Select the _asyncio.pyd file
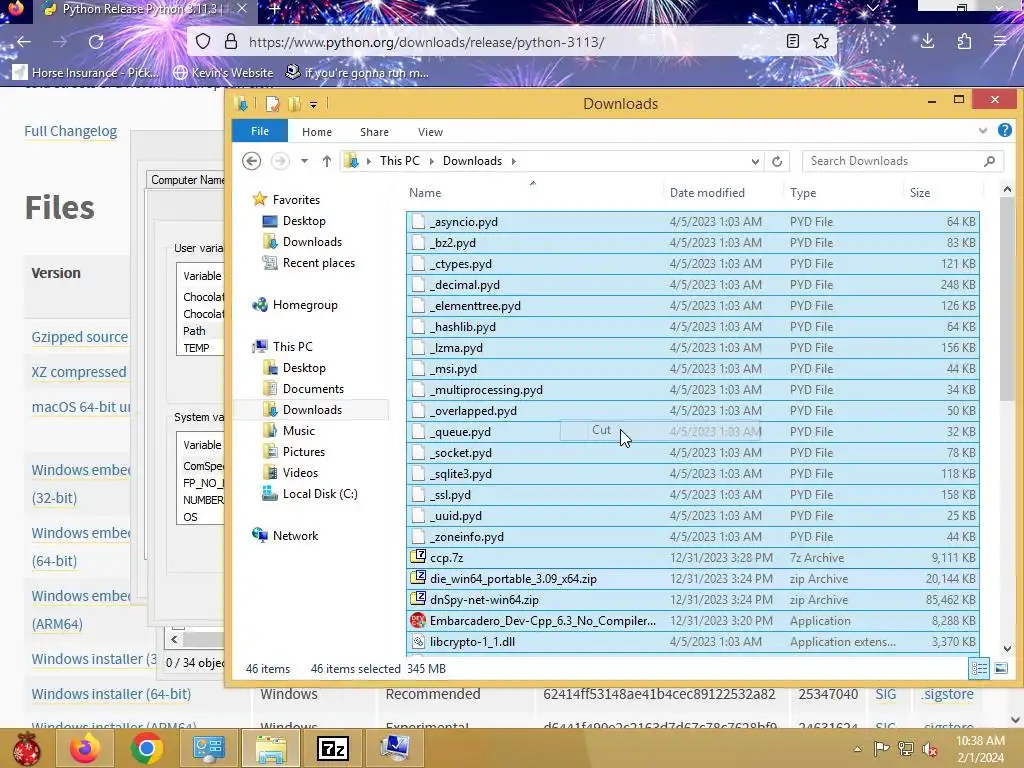The height and width of the screenshot is (768, 1024). [692, 222]
